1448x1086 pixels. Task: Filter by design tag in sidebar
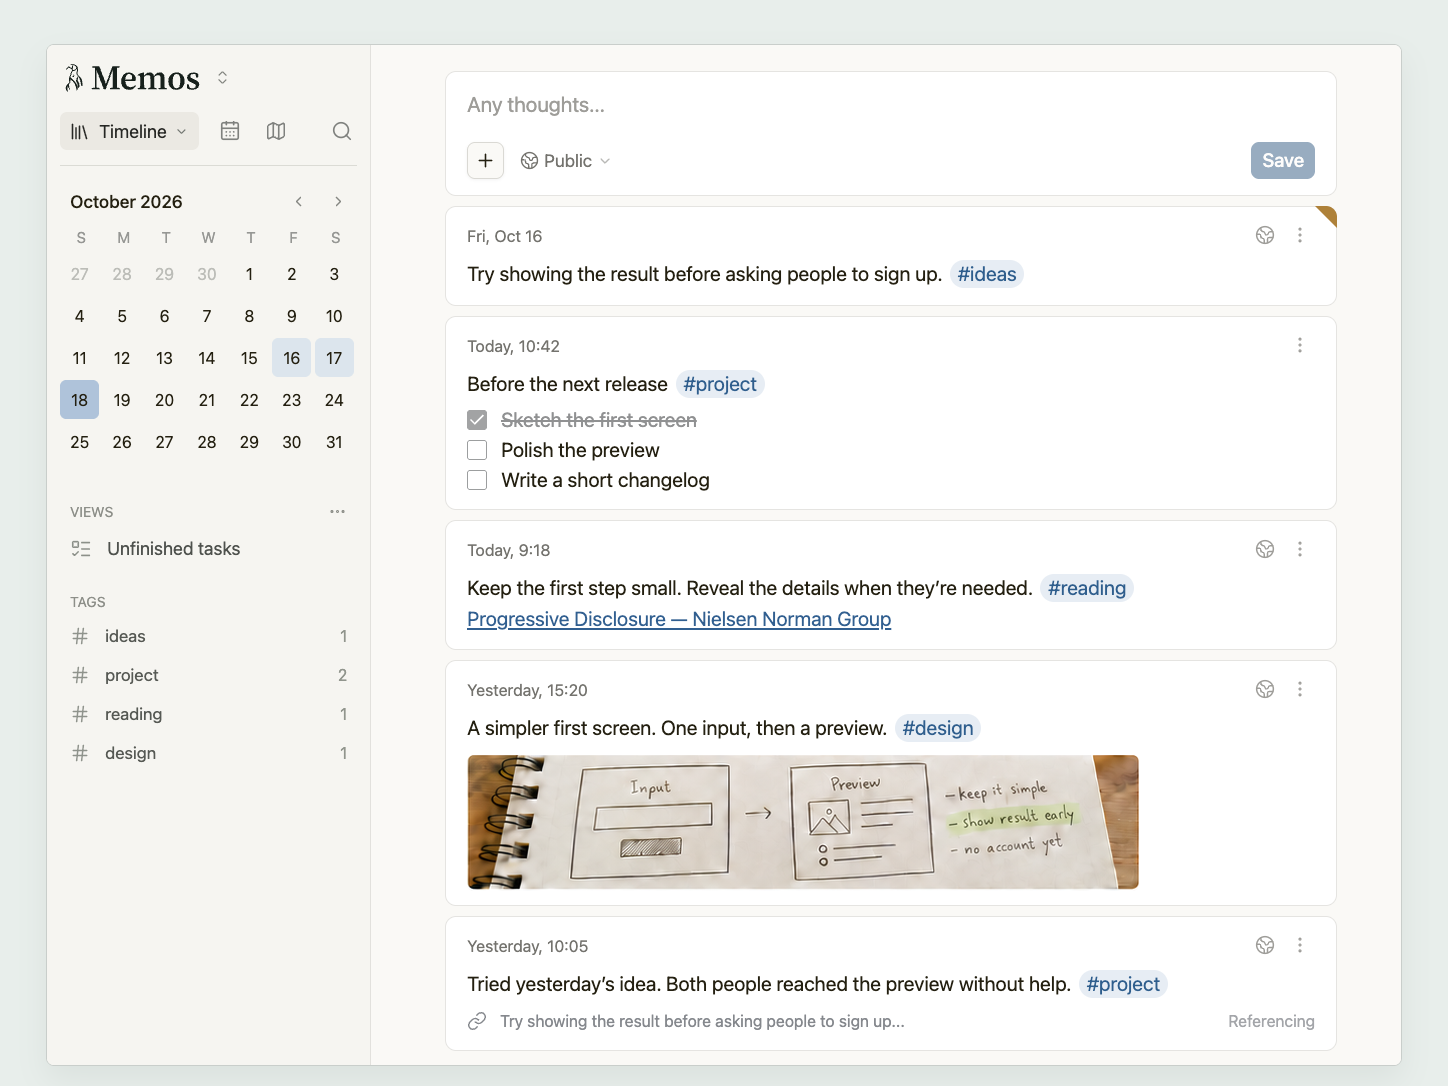coord(208,753)
